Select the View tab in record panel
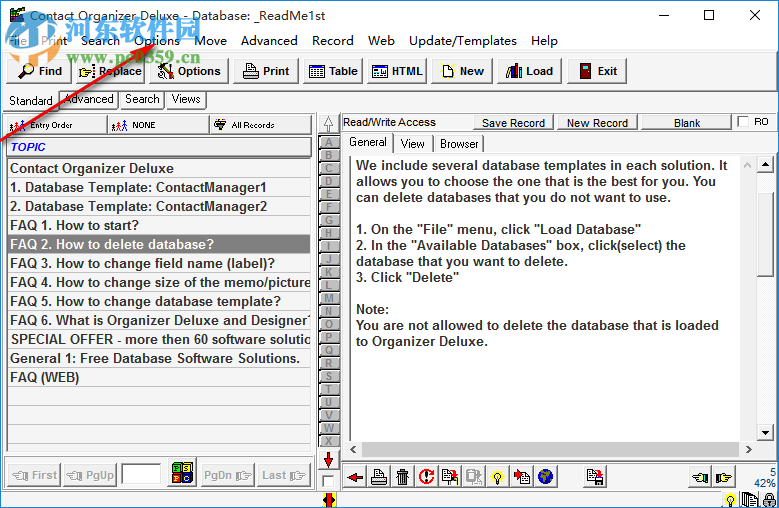Viewport: 779px width, 508px height. [x=412, y=144]
